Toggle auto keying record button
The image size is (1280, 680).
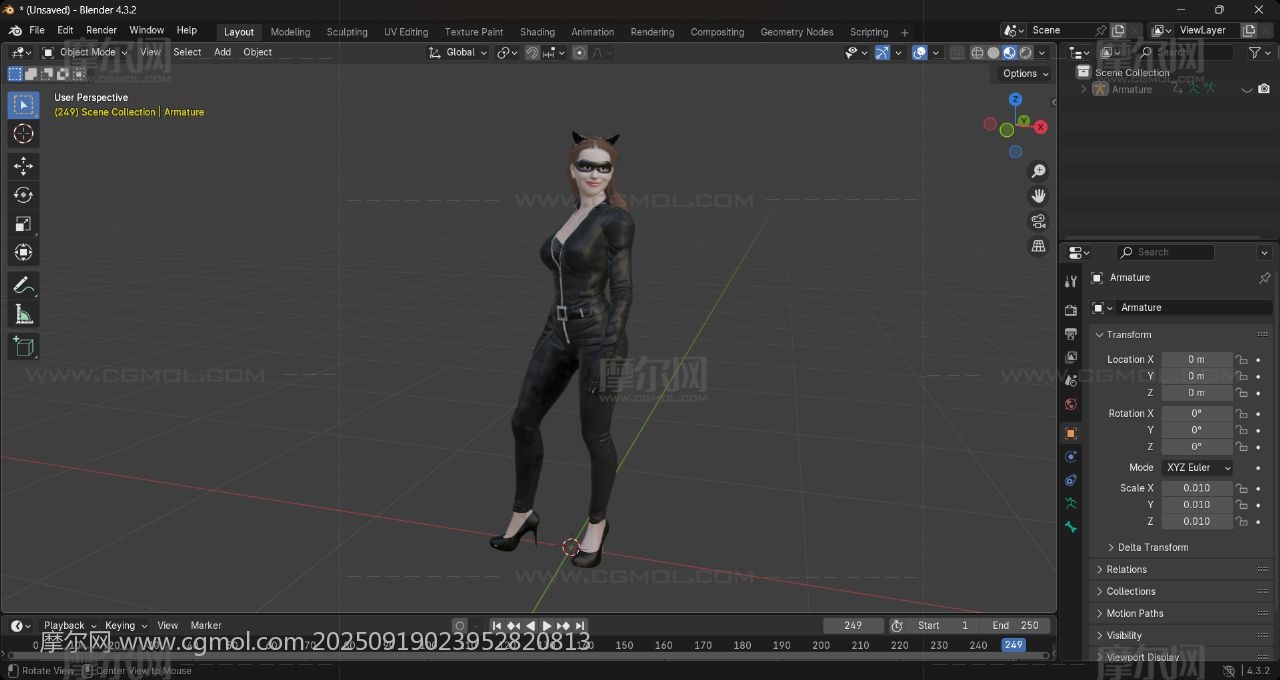coord(460,626)
